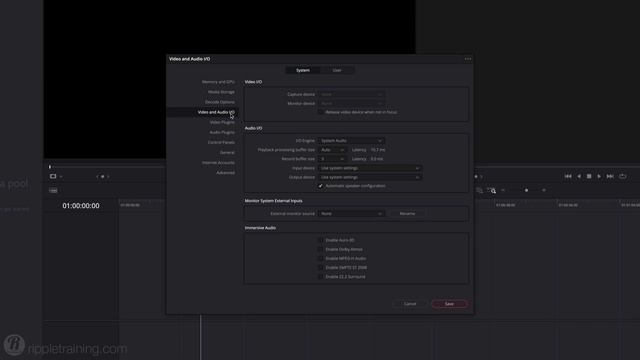Open Playback processing buffer size dropdown
The width and height of the screenshot is (640, 360).
click(332, 150)
